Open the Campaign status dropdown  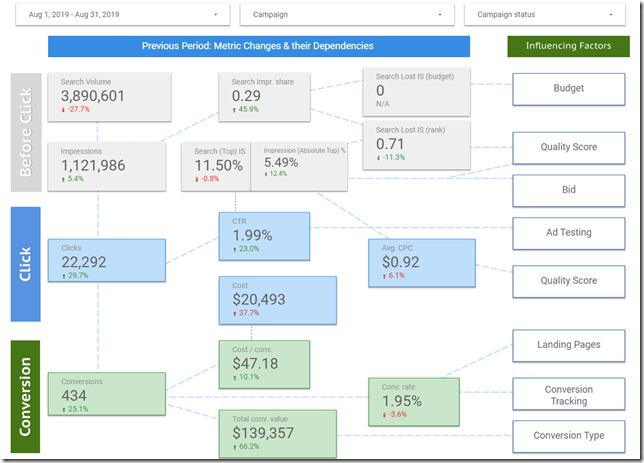click(541, 15)
